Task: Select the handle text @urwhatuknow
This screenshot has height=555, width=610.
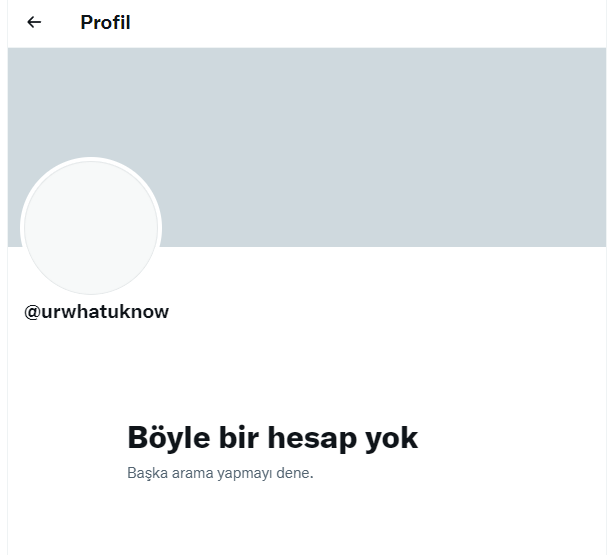Action: pyautogui.click(x=96, y=312)
